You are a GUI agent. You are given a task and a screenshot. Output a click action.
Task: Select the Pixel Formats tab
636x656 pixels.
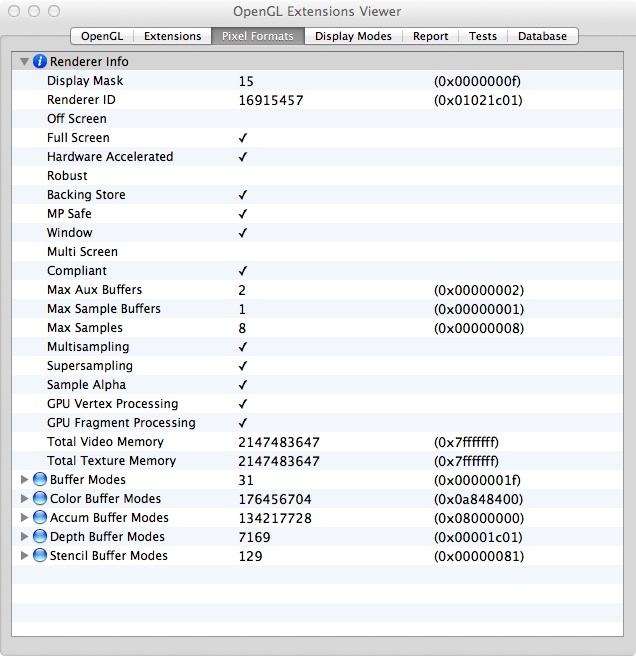258,36
